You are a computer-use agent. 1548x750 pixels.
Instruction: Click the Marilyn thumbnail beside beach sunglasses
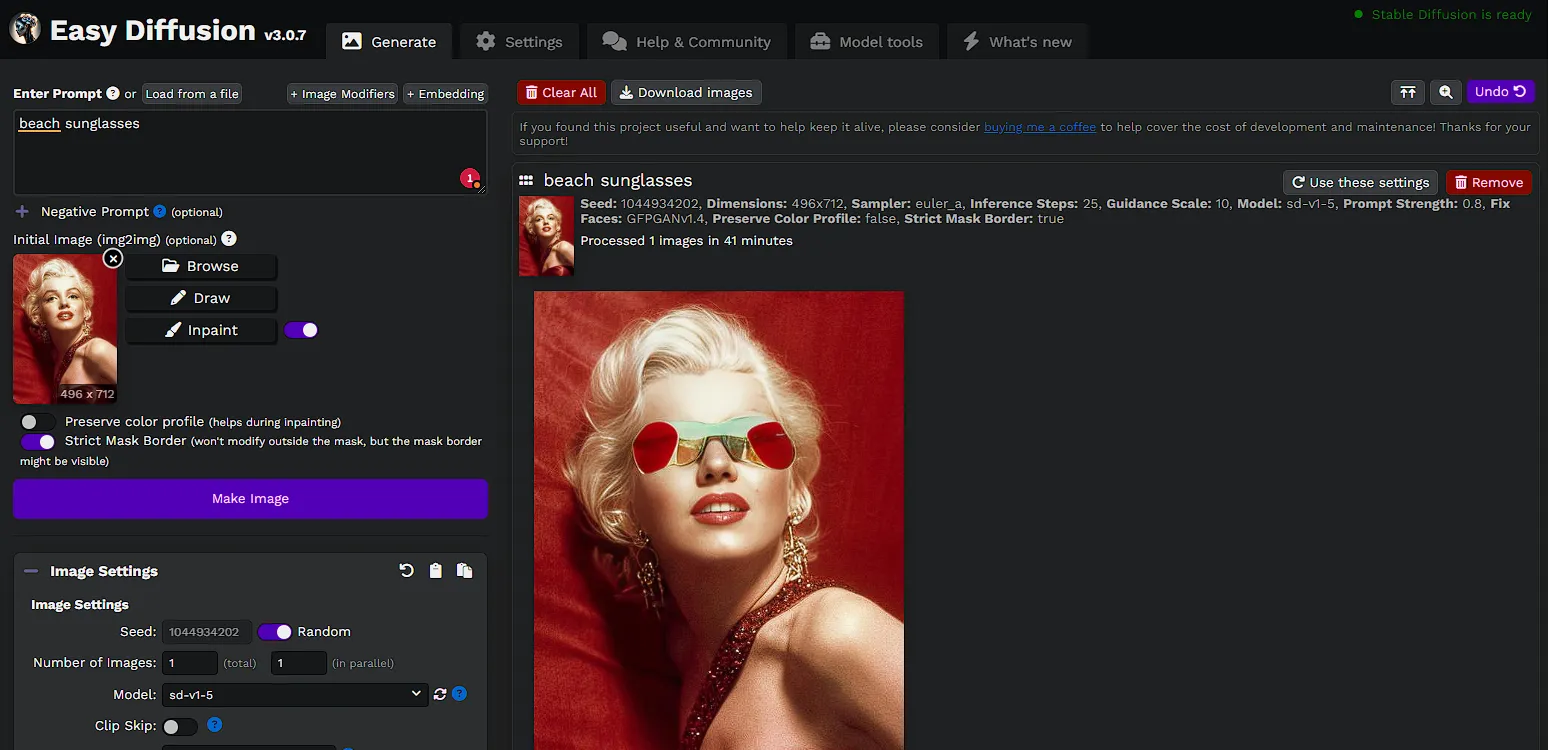tap(545, 235)
